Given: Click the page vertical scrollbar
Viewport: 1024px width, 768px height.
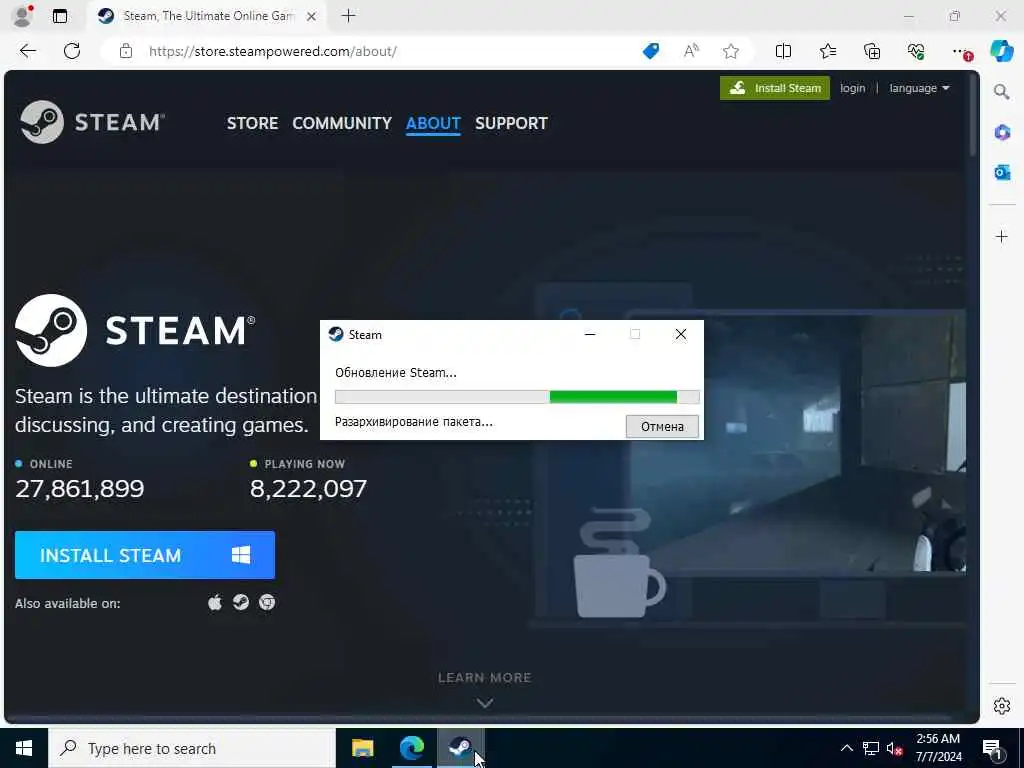Looking at the screenshot, I should [x=972, y=118].
